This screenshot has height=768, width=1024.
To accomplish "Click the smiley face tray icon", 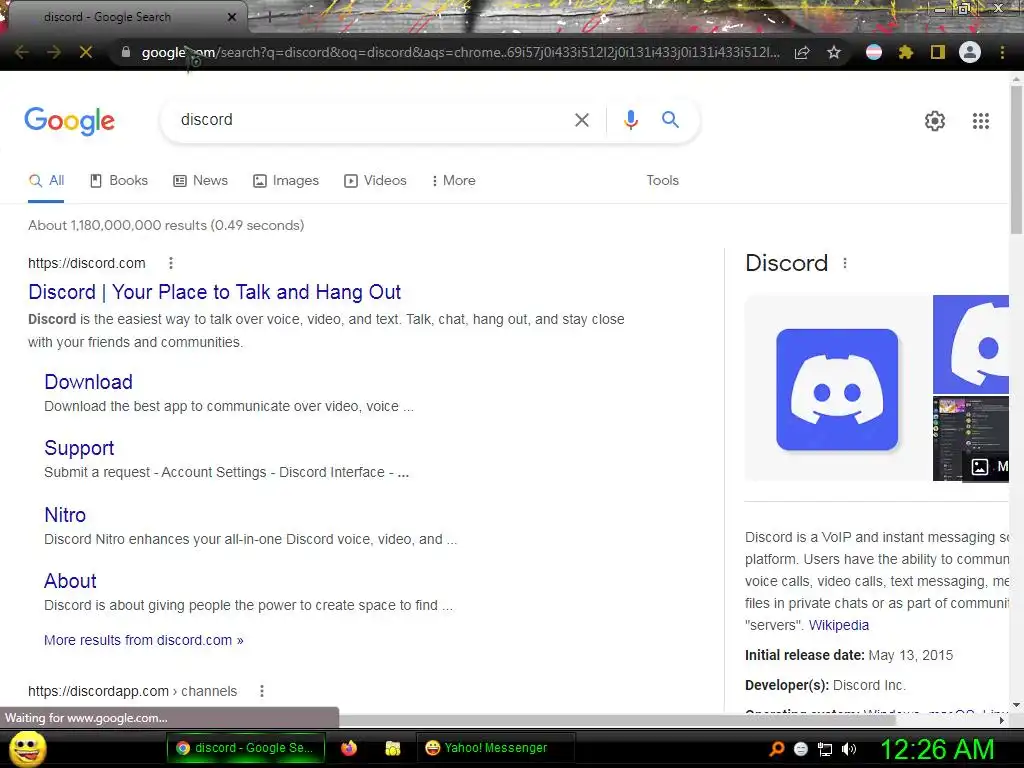I will [x=801, y=749].
